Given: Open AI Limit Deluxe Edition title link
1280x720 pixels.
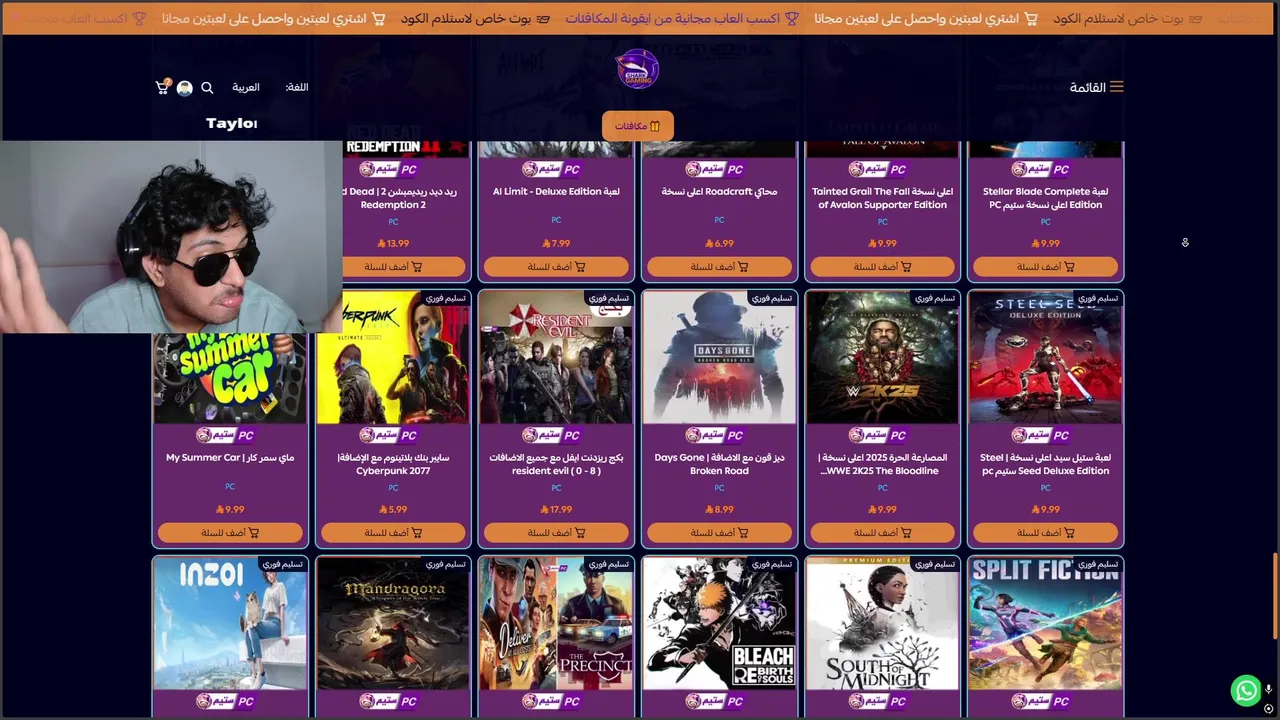Looking at the screenshot, I should [556, 192].
